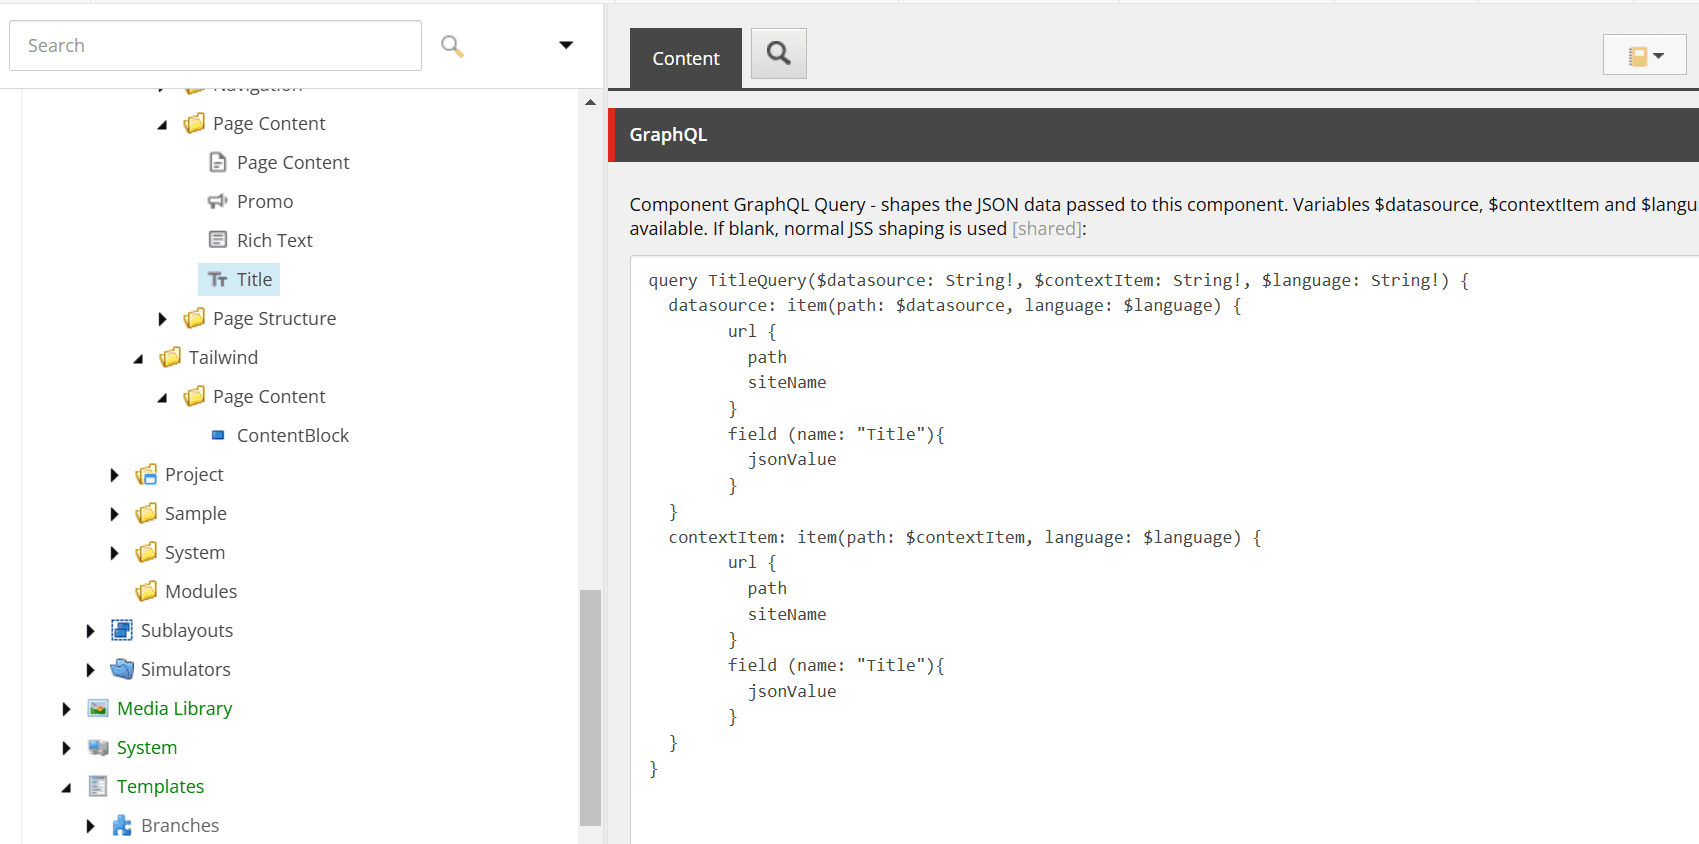Open the Modules folder

200,591
